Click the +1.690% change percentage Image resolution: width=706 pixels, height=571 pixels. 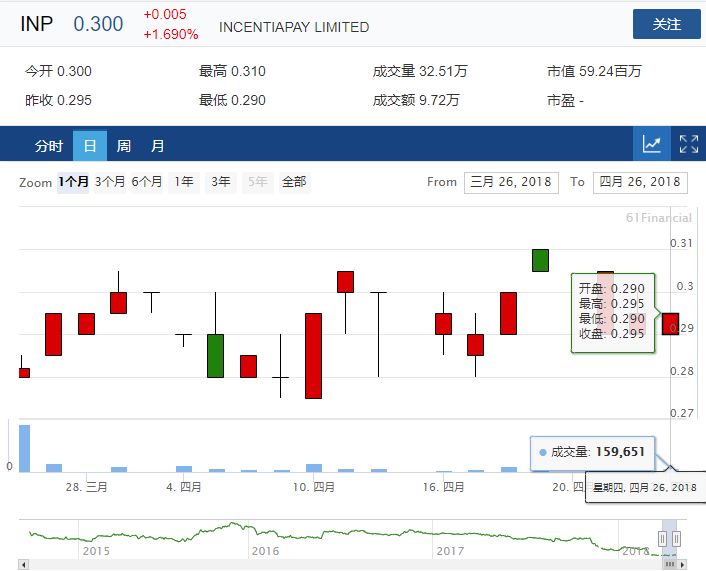(x=171, y=34)
